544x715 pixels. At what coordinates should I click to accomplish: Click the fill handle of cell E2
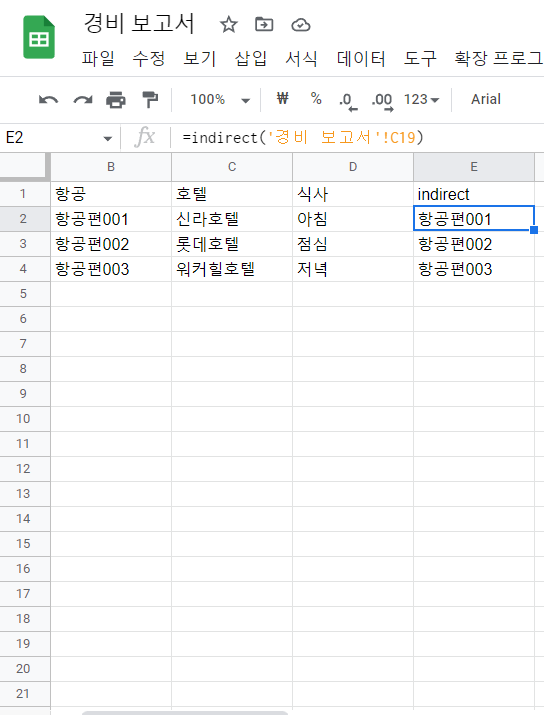click(534, 230)
